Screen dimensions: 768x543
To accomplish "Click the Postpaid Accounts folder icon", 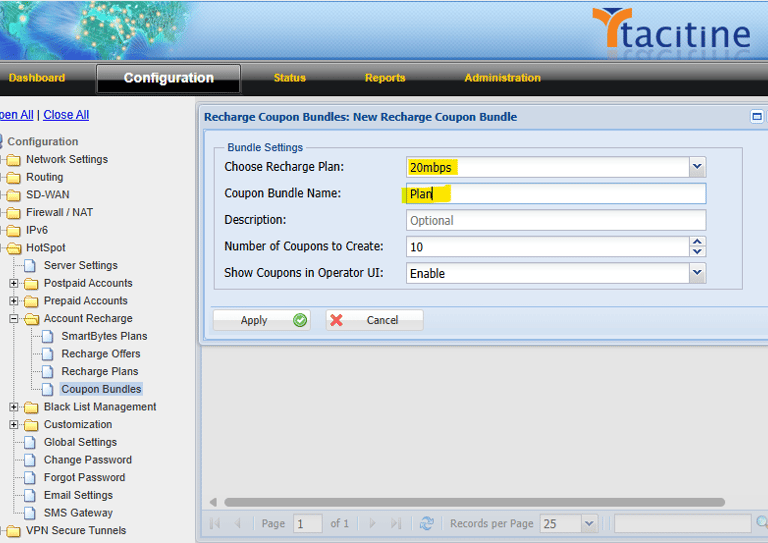I will [31, 283].
